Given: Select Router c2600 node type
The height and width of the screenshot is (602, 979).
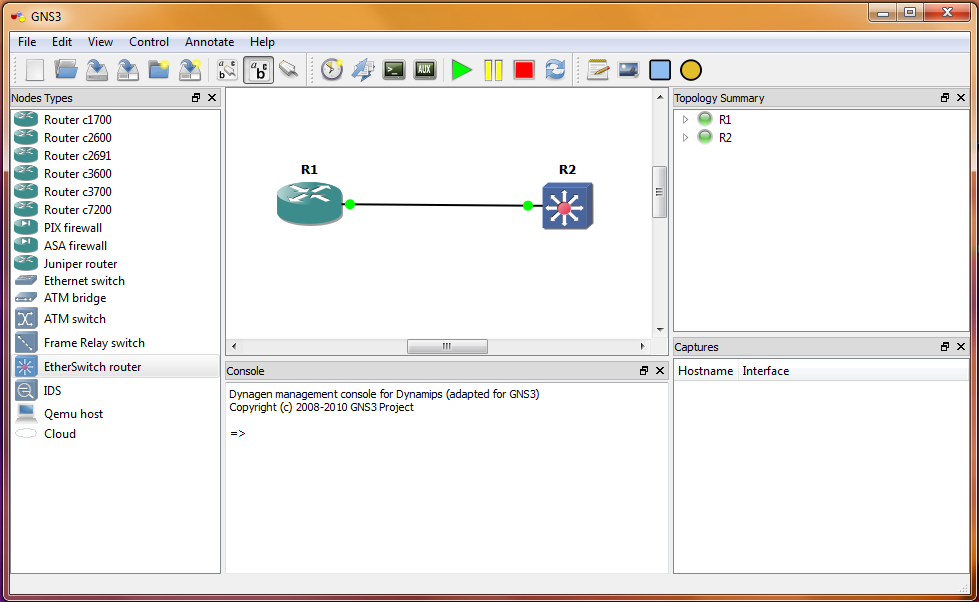Looking at the screenshot, I should pos(116,137).
